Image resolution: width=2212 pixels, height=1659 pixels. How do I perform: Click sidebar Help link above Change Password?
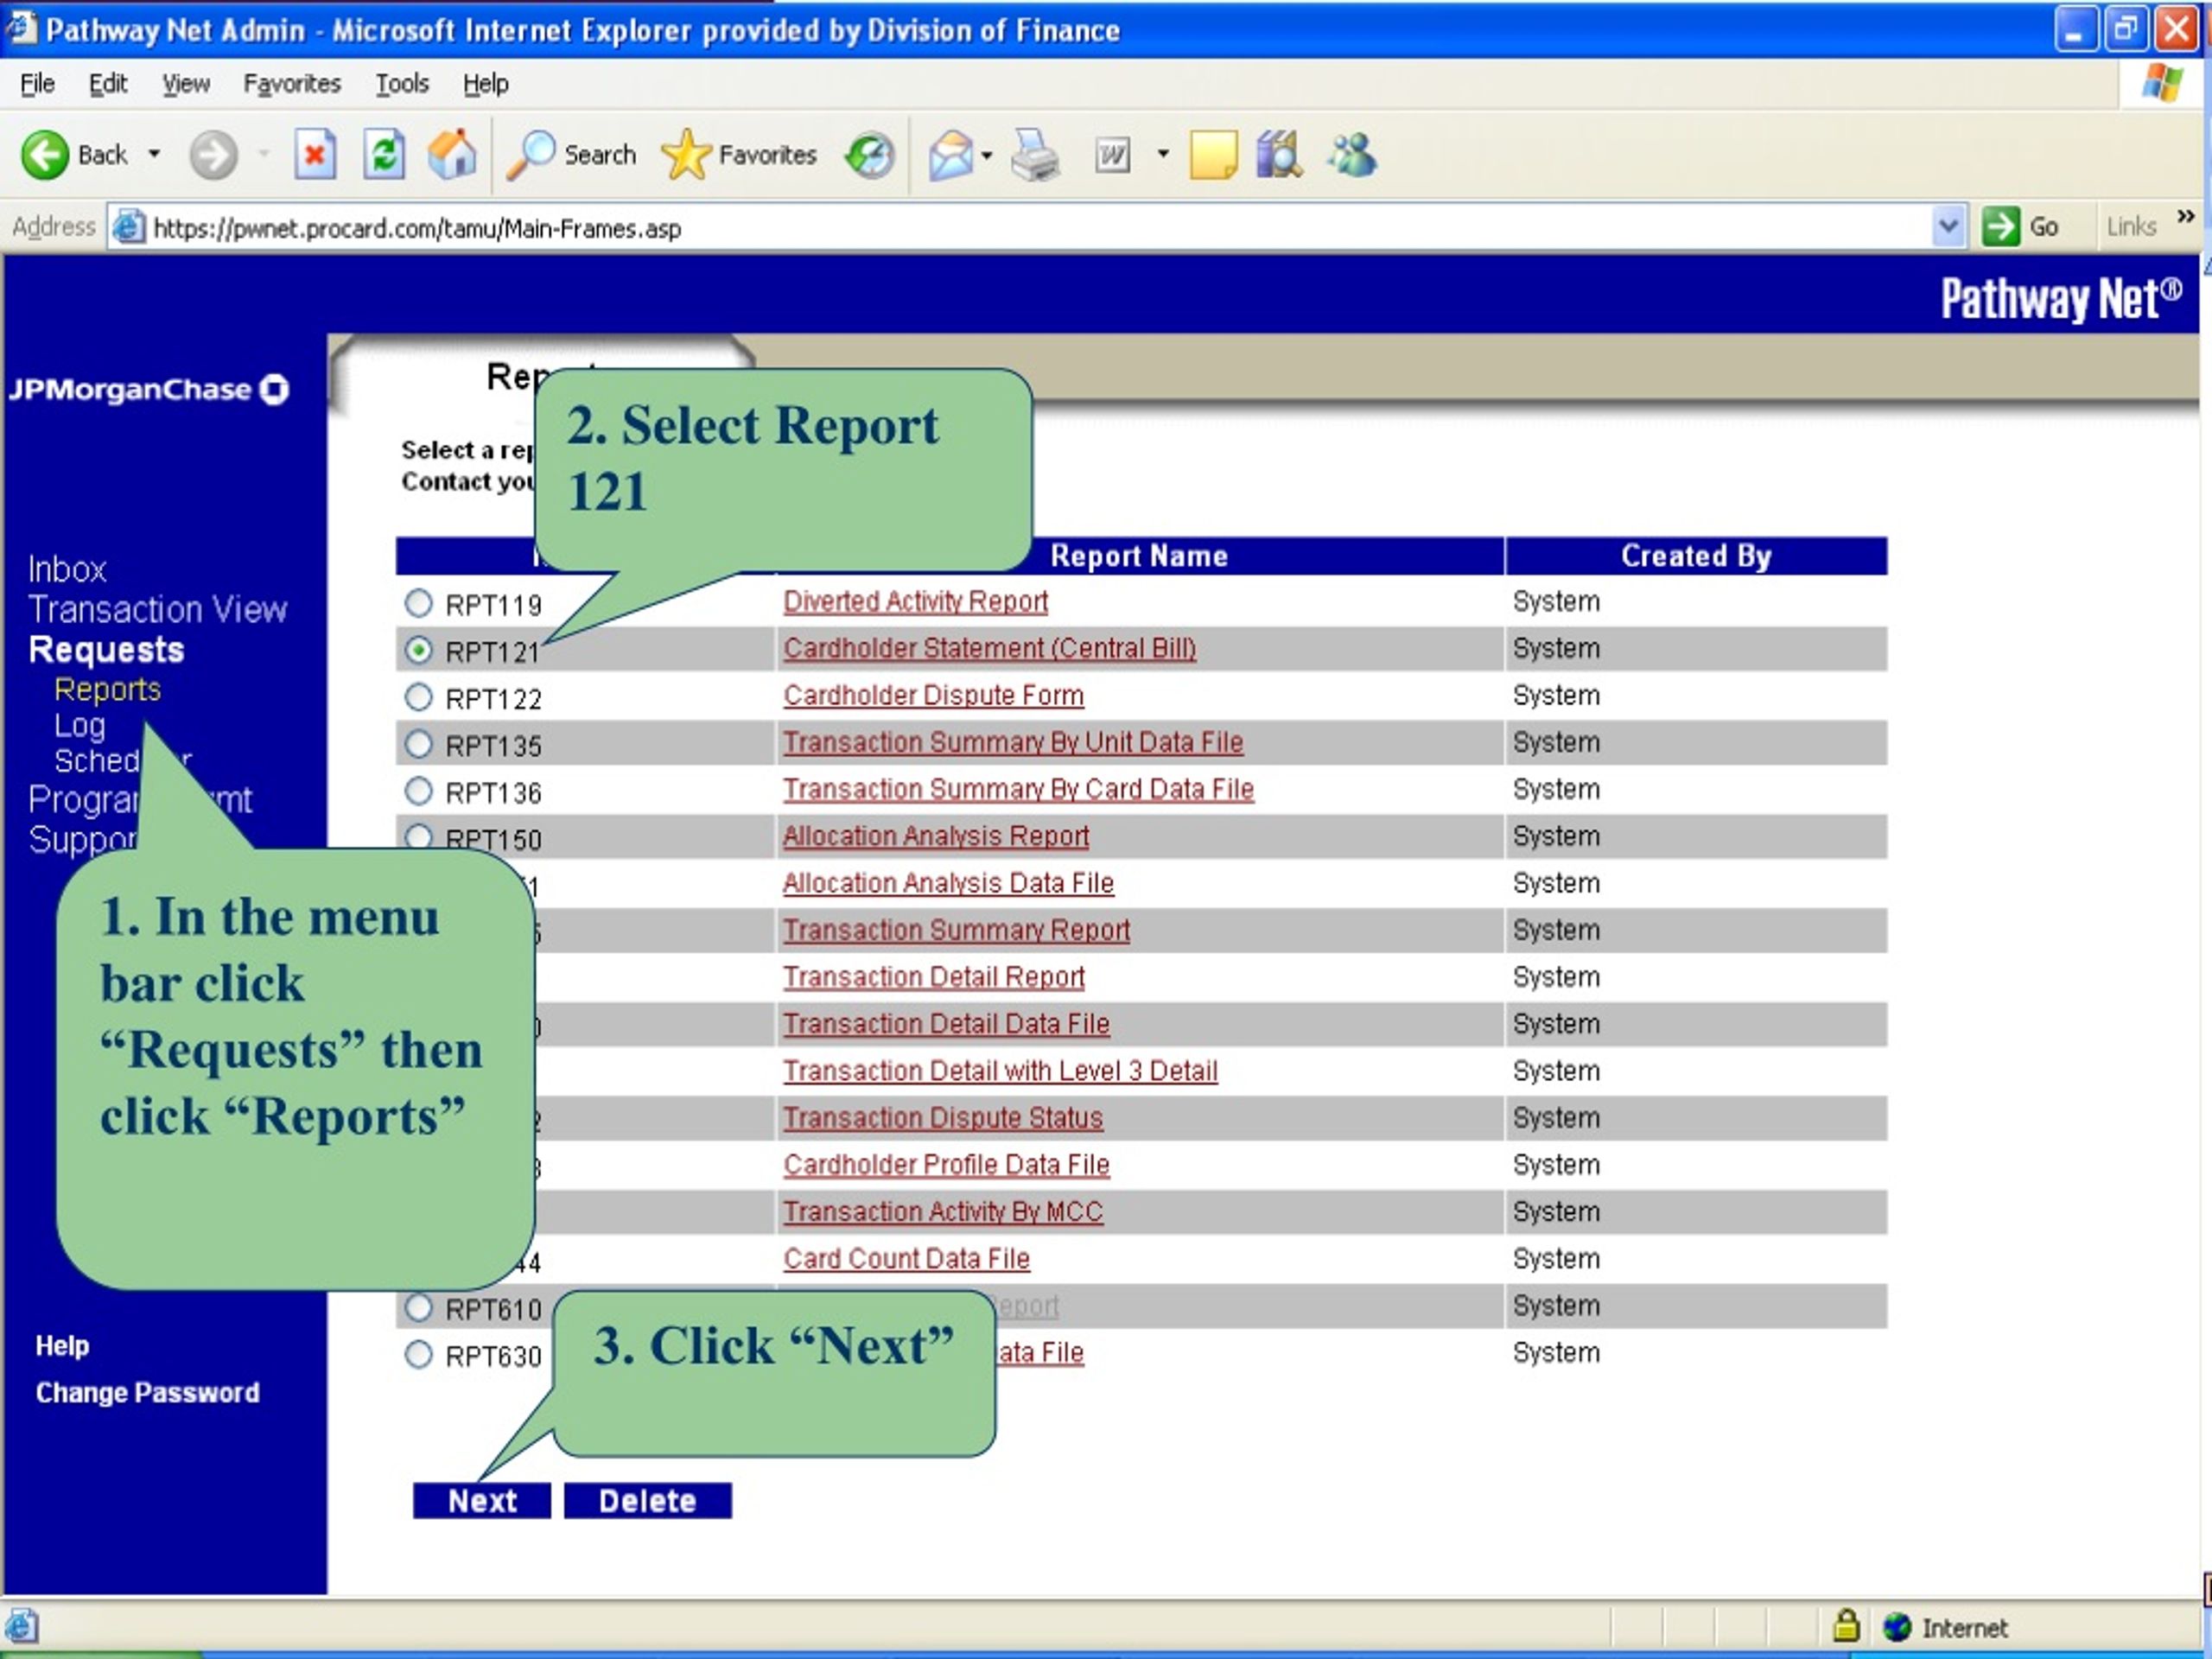coord(62,1345)
